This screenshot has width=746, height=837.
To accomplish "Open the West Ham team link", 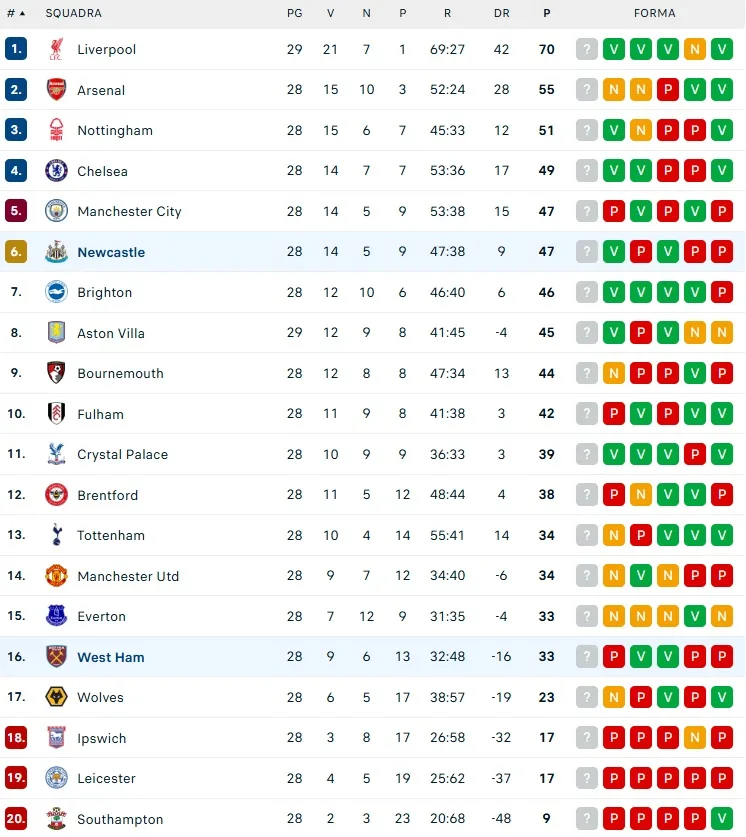I will pyautogui.click(x=111, y=657).
